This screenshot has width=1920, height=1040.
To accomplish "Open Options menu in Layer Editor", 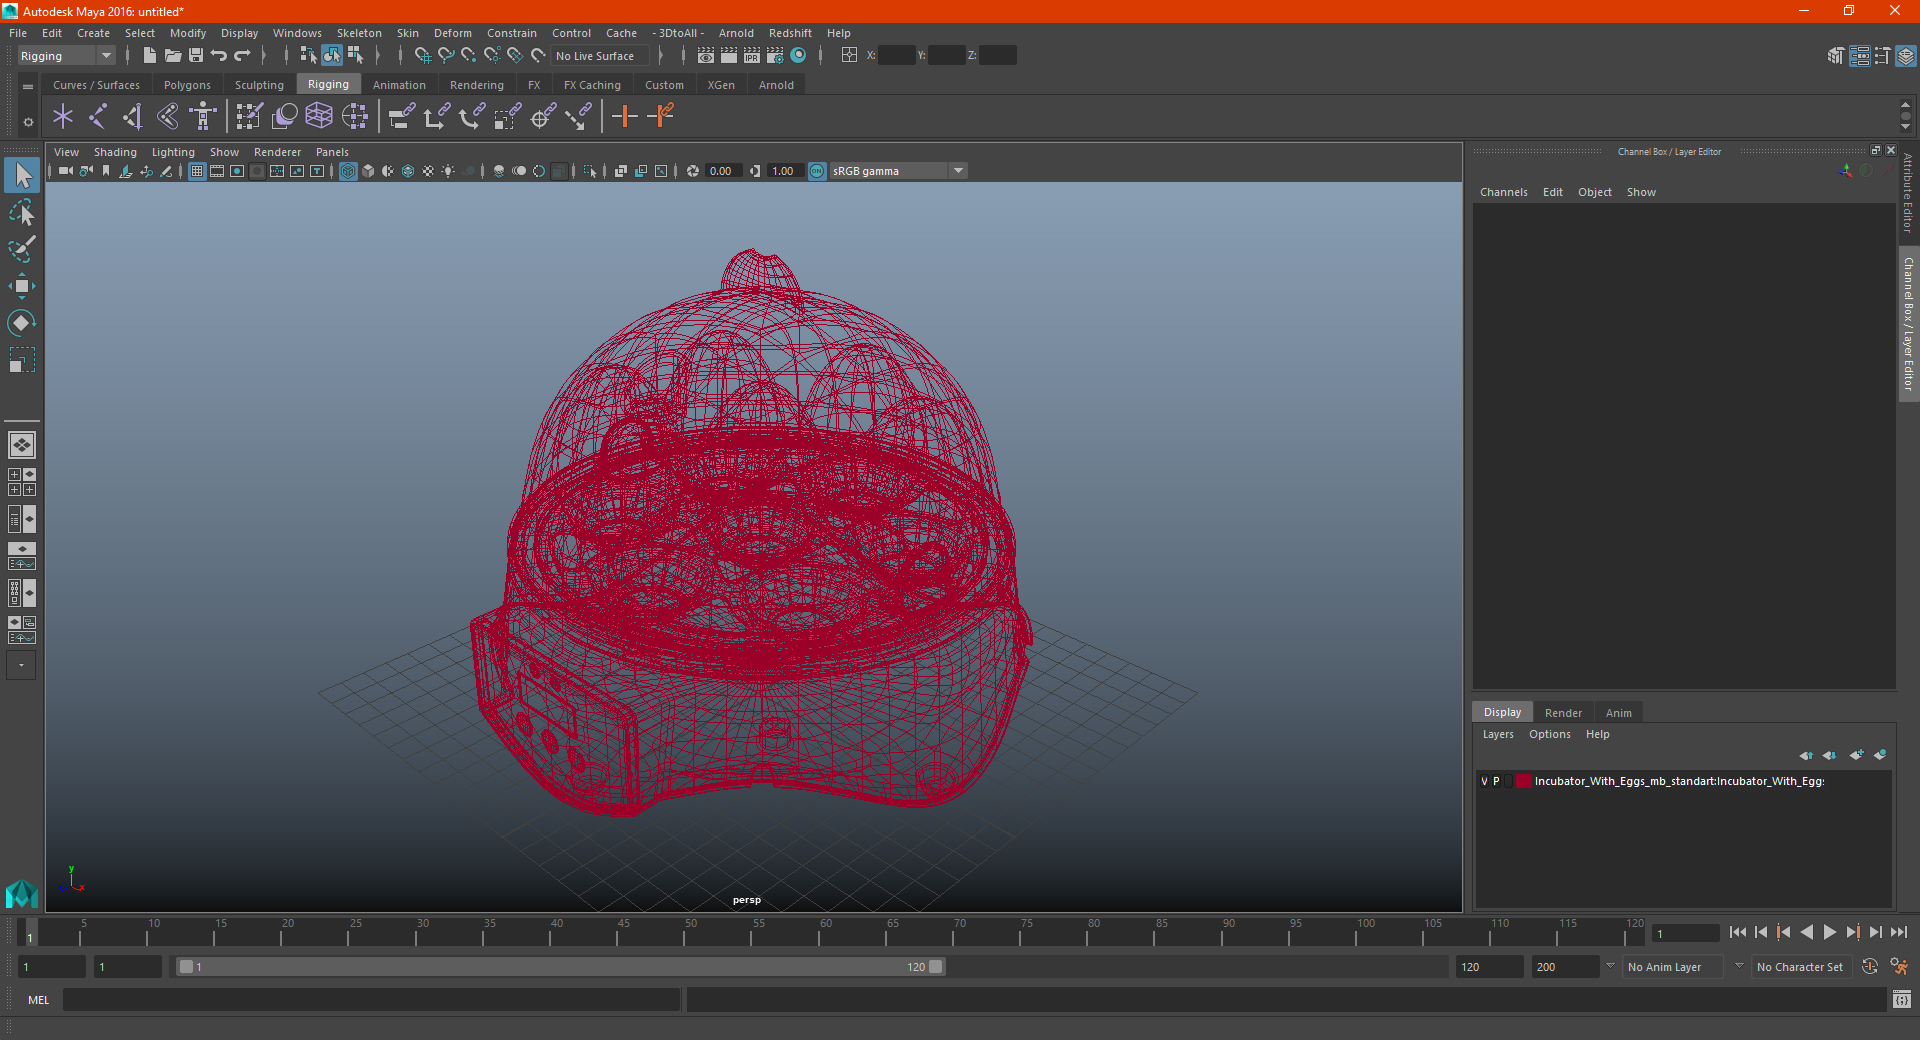I will coord(1549,734).
